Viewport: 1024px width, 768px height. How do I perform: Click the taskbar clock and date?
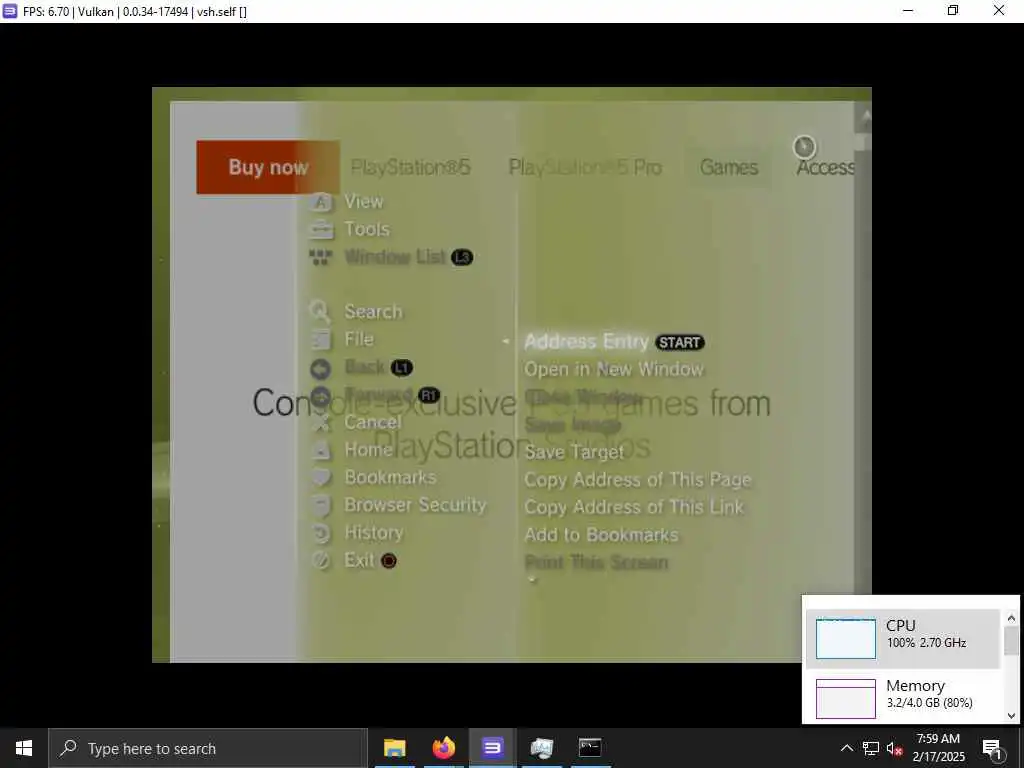938,748
